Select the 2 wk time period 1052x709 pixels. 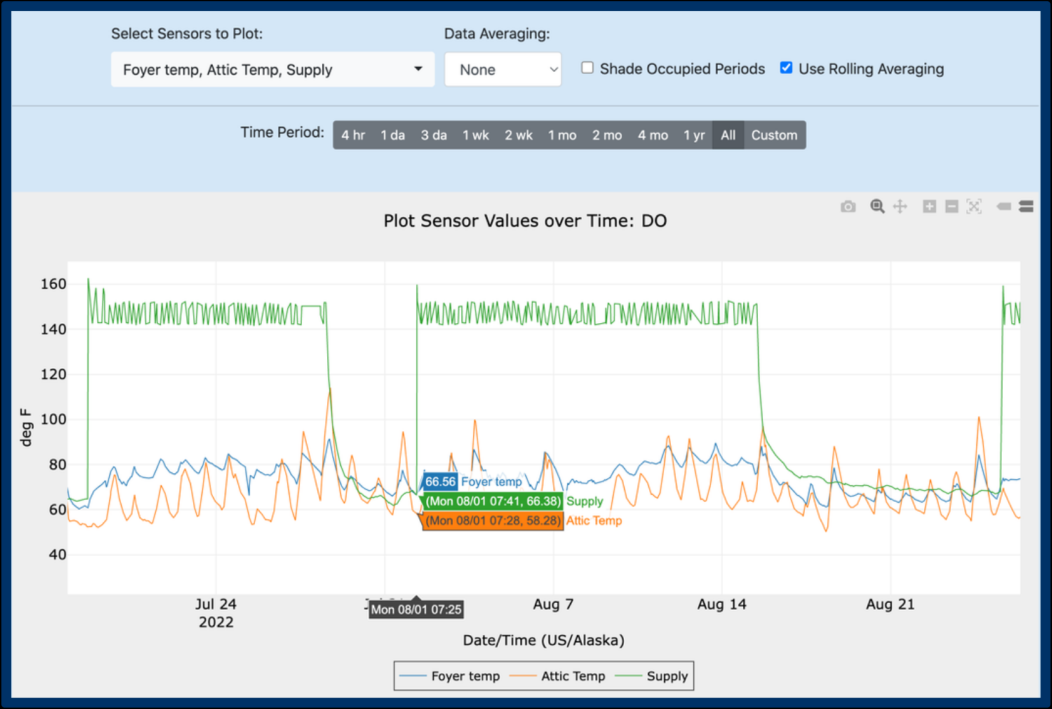click(x=518, y=135)
